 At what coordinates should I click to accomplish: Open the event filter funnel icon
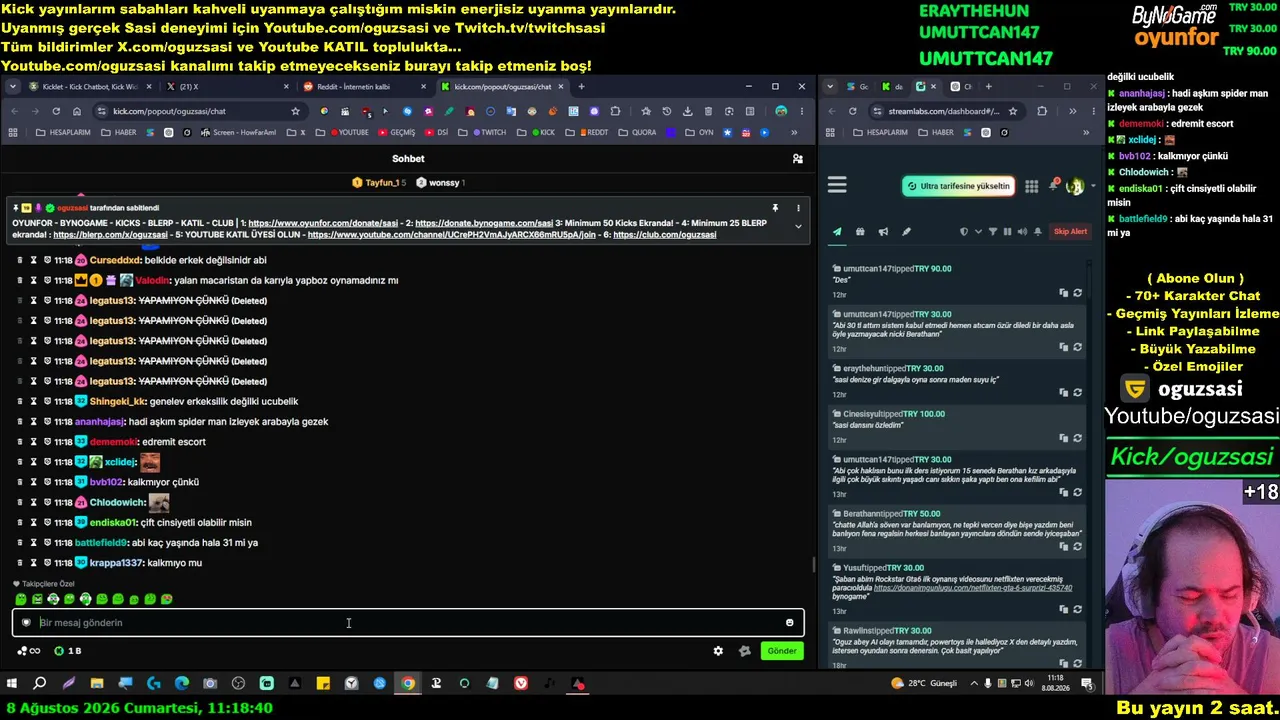click(x=993, y=232)
